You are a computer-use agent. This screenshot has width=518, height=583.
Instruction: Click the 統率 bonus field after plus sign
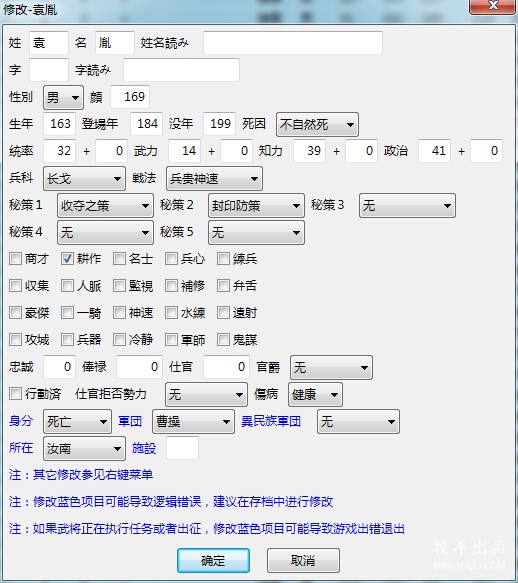point(112,151)
